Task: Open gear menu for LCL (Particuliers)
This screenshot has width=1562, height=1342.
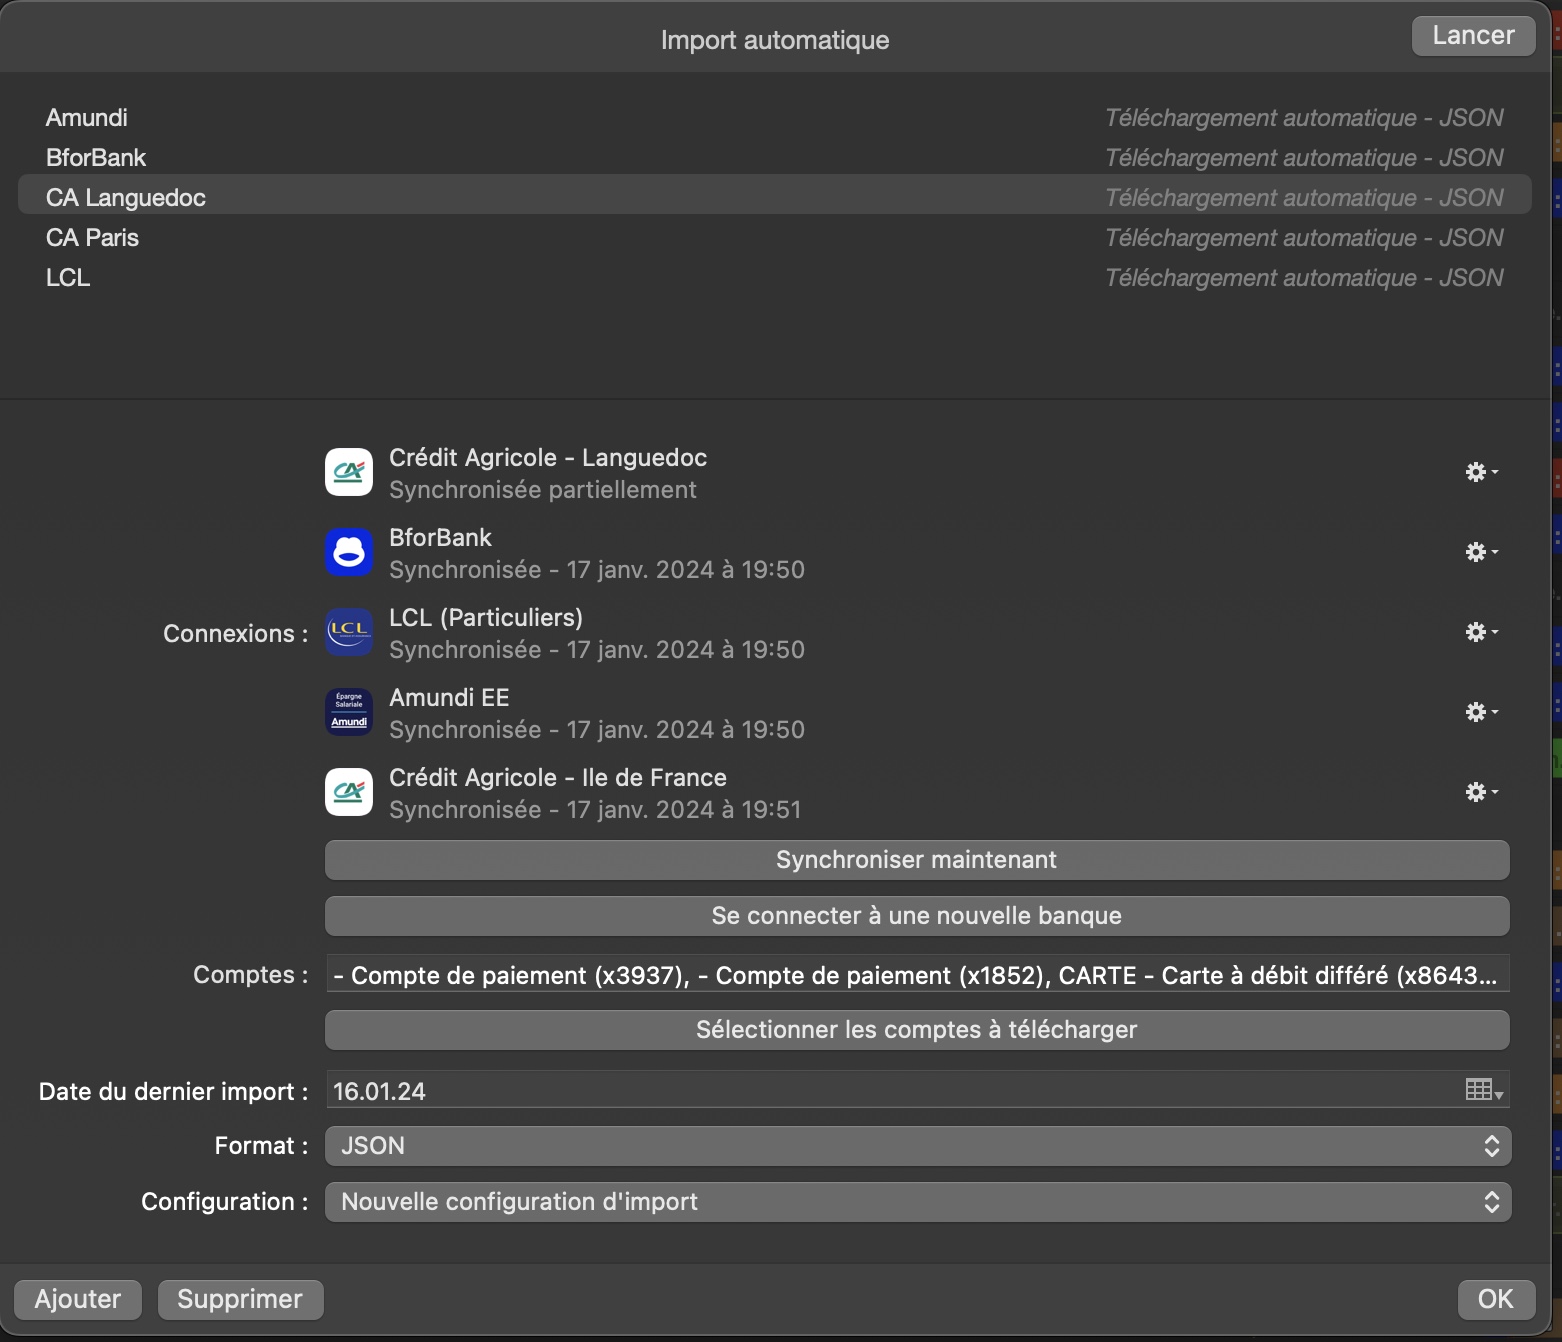Action: (x=1481, y=632)
